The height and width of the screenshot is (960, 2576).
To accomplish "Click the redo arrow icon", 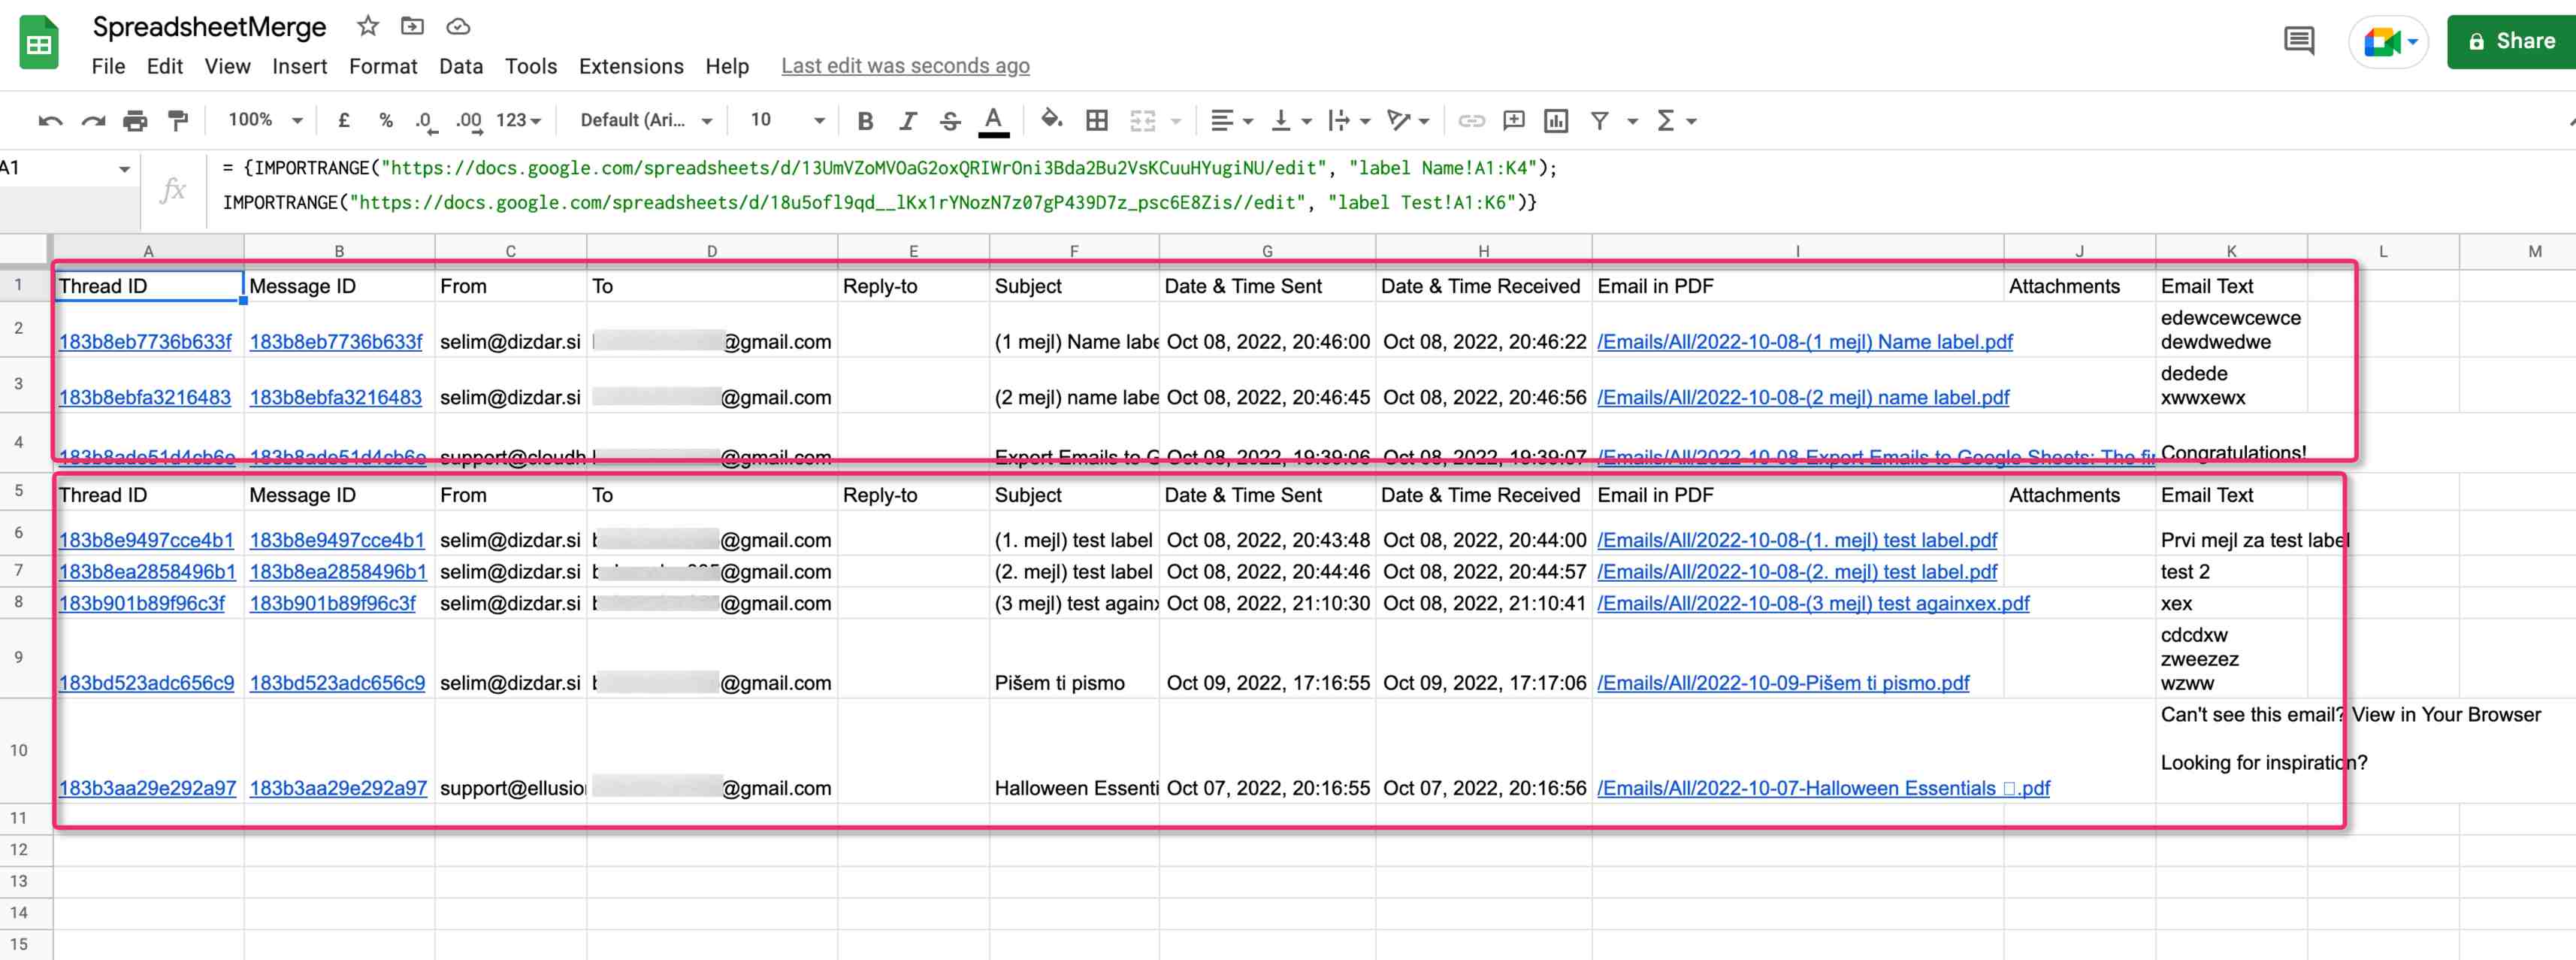I will pyautogui.click(x=93, y=121).
